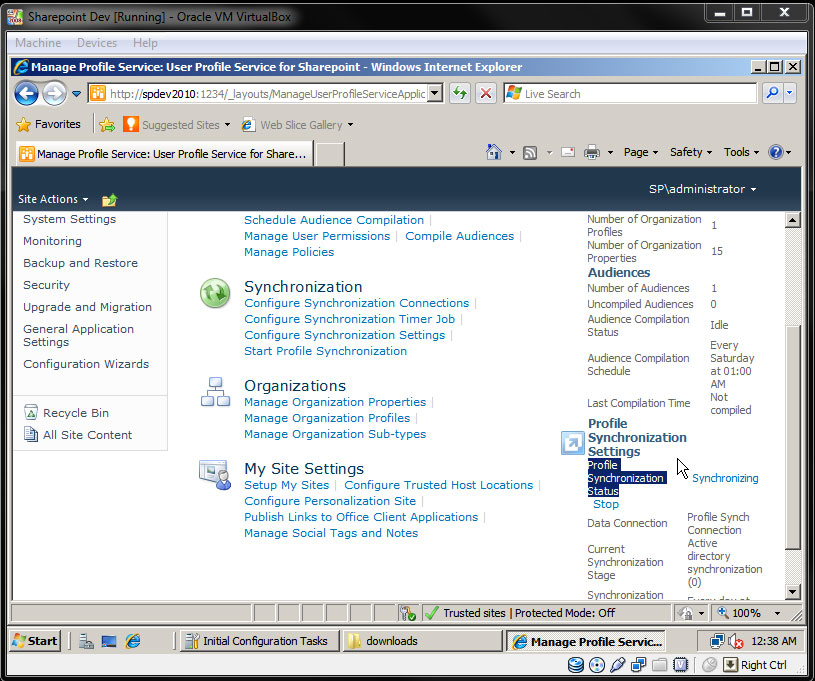
Task: Click the Internet Explorer quick launch icon
Action: [133, 641]
